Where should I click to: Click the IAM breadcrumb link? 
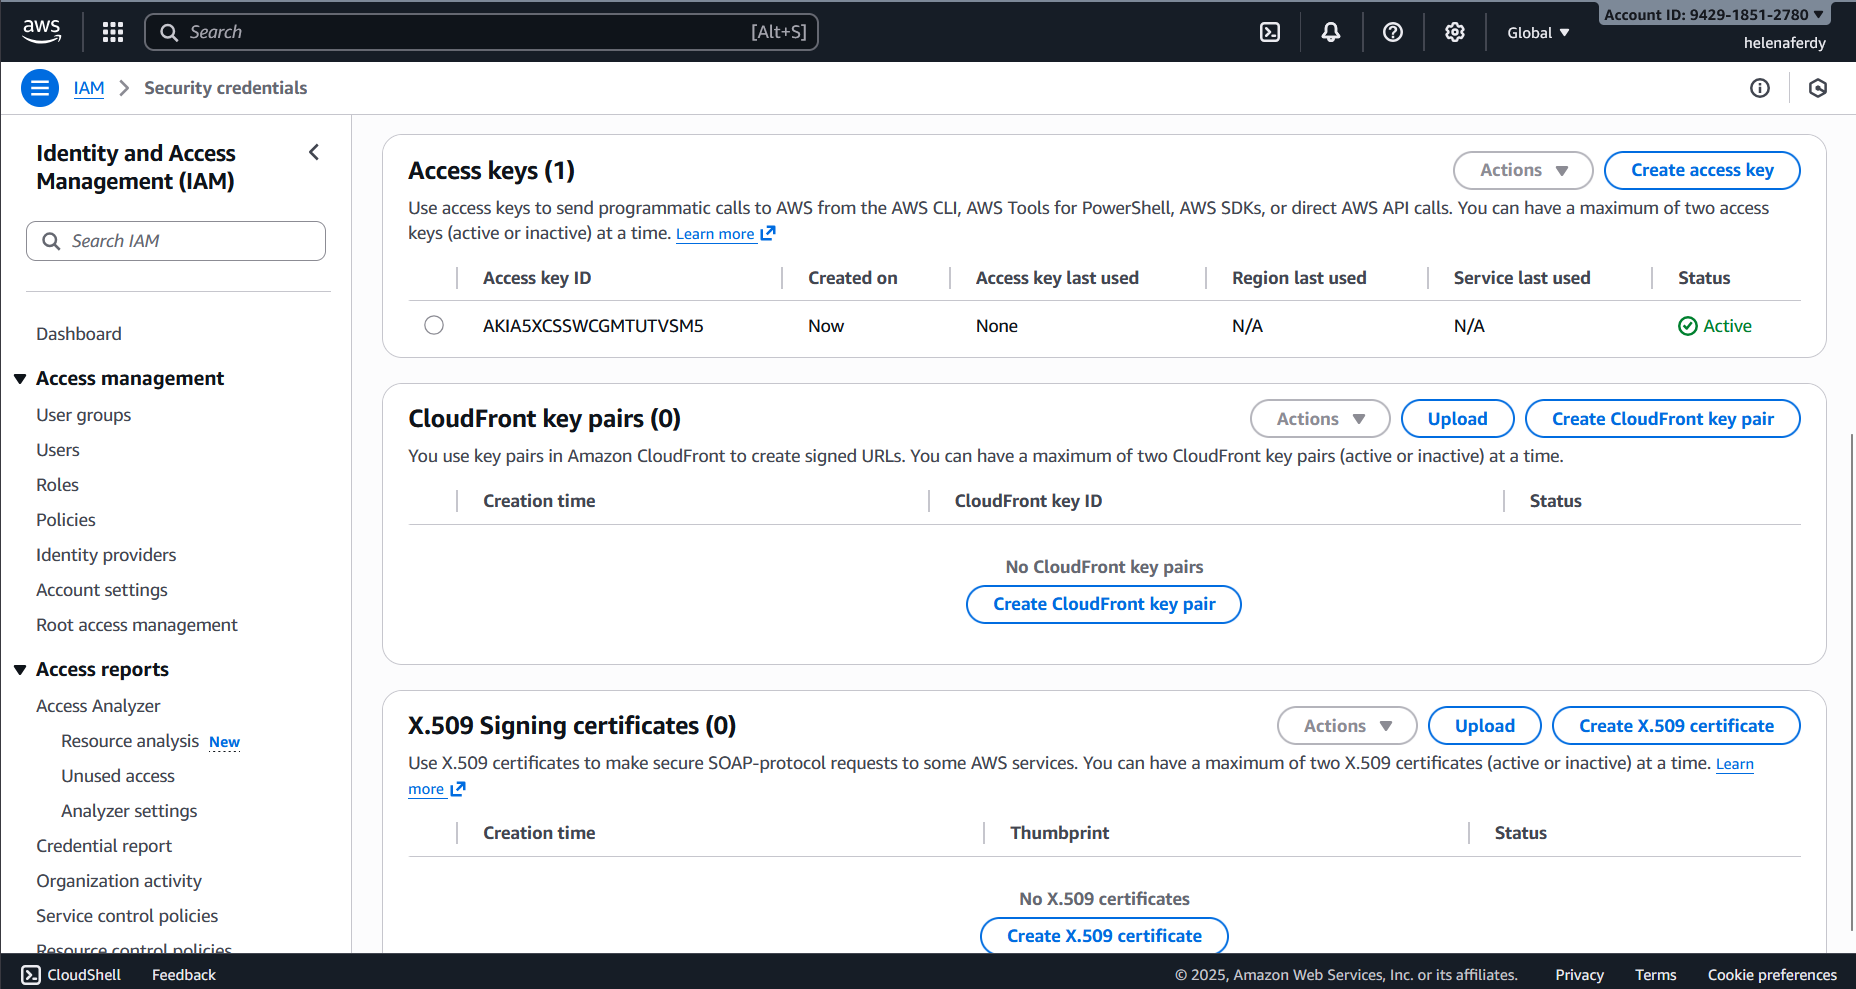point(89,88)
